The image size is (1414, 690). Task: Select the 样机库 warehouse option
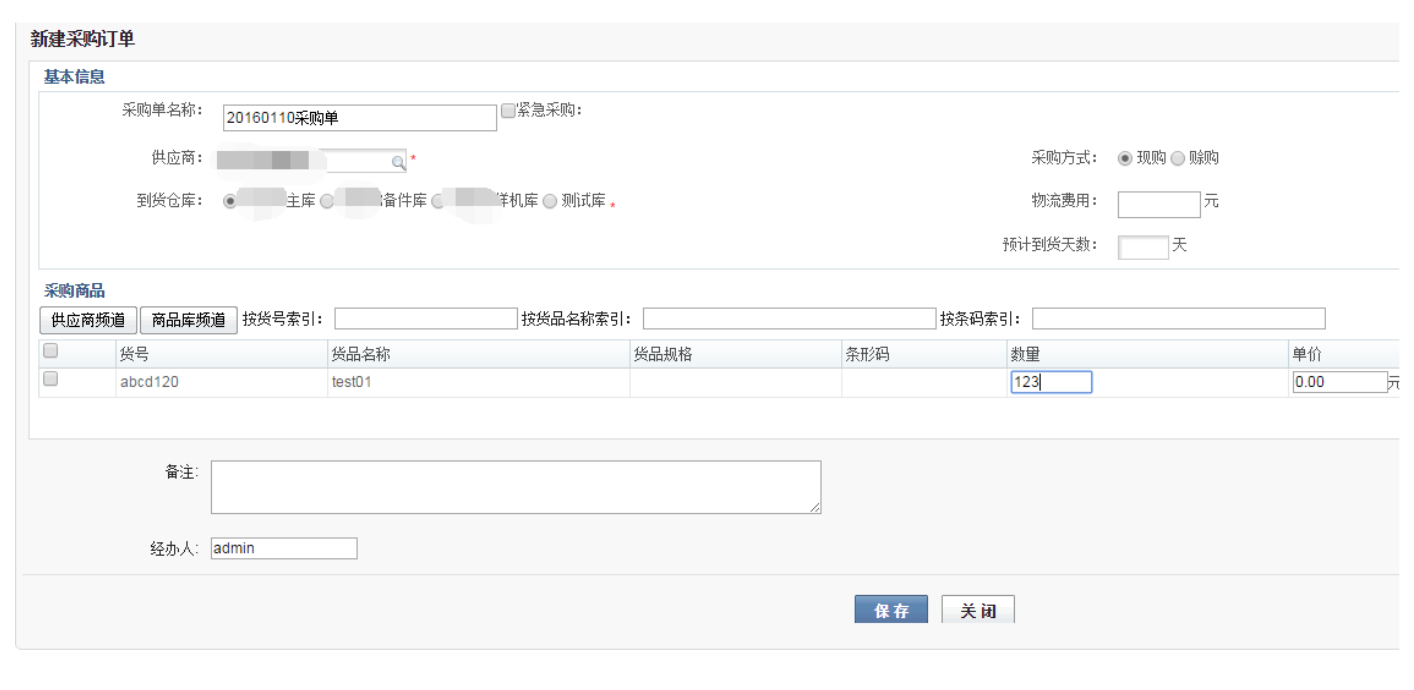coord(436,200)
